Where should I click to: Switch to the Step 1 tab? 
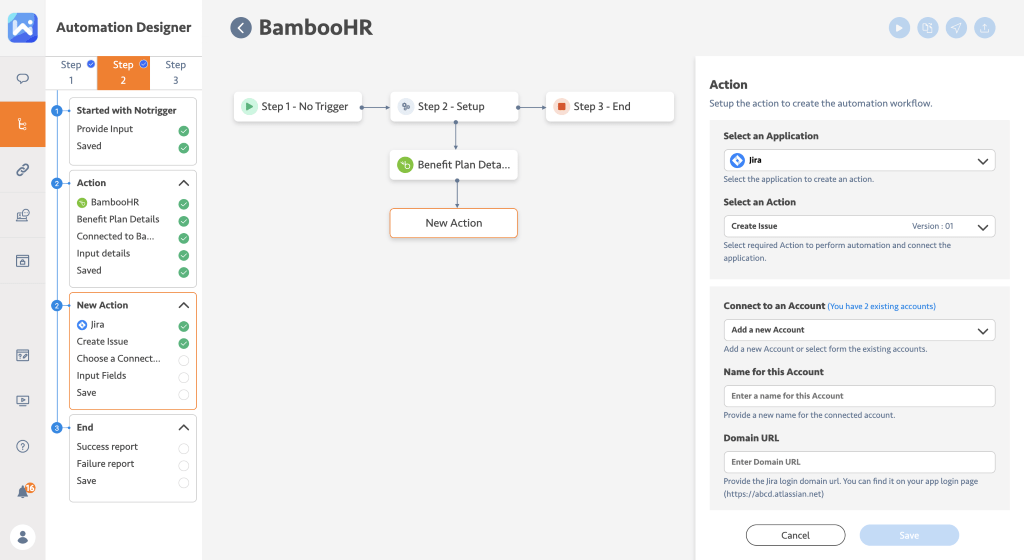(x=71, y=73)
